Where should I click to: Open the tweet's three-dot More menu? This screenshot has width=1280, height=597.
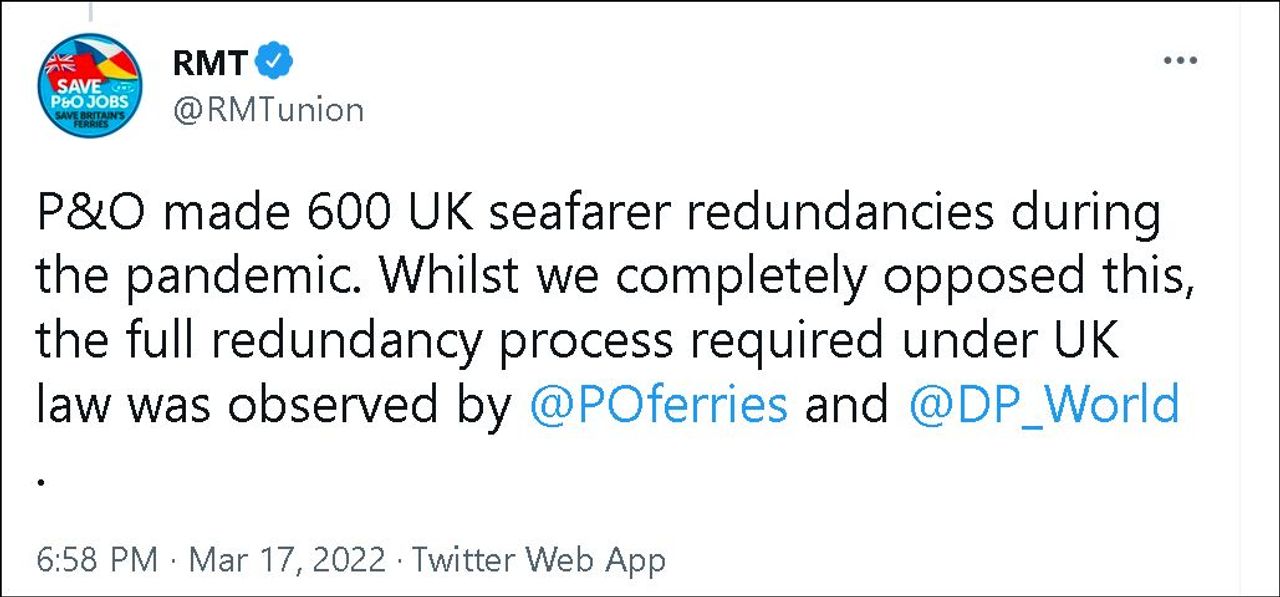coord(1180,62)
